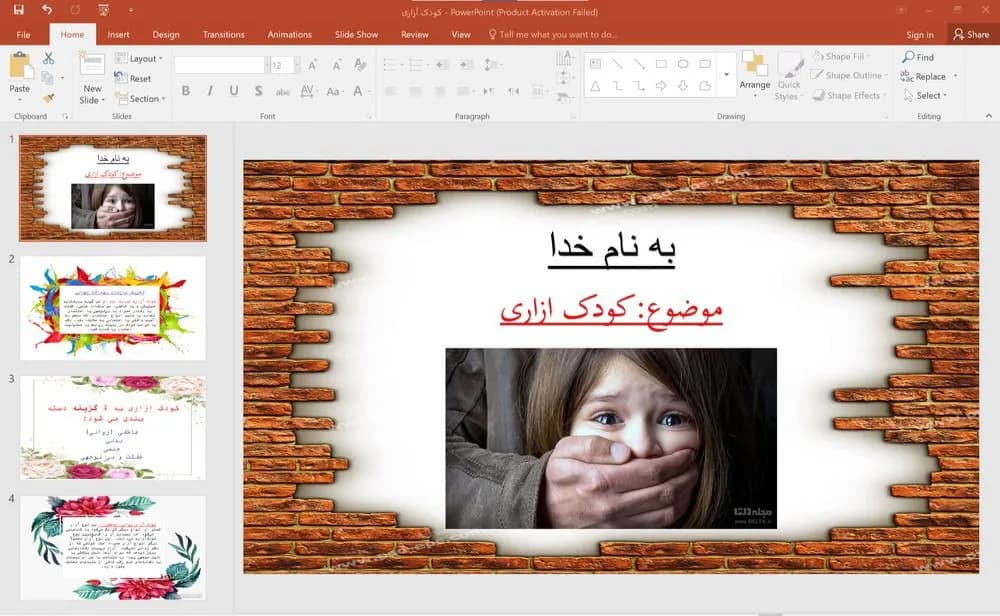Reset the slide layout
The height and width of the screenshot is (616, 1000).
point(133,78)
